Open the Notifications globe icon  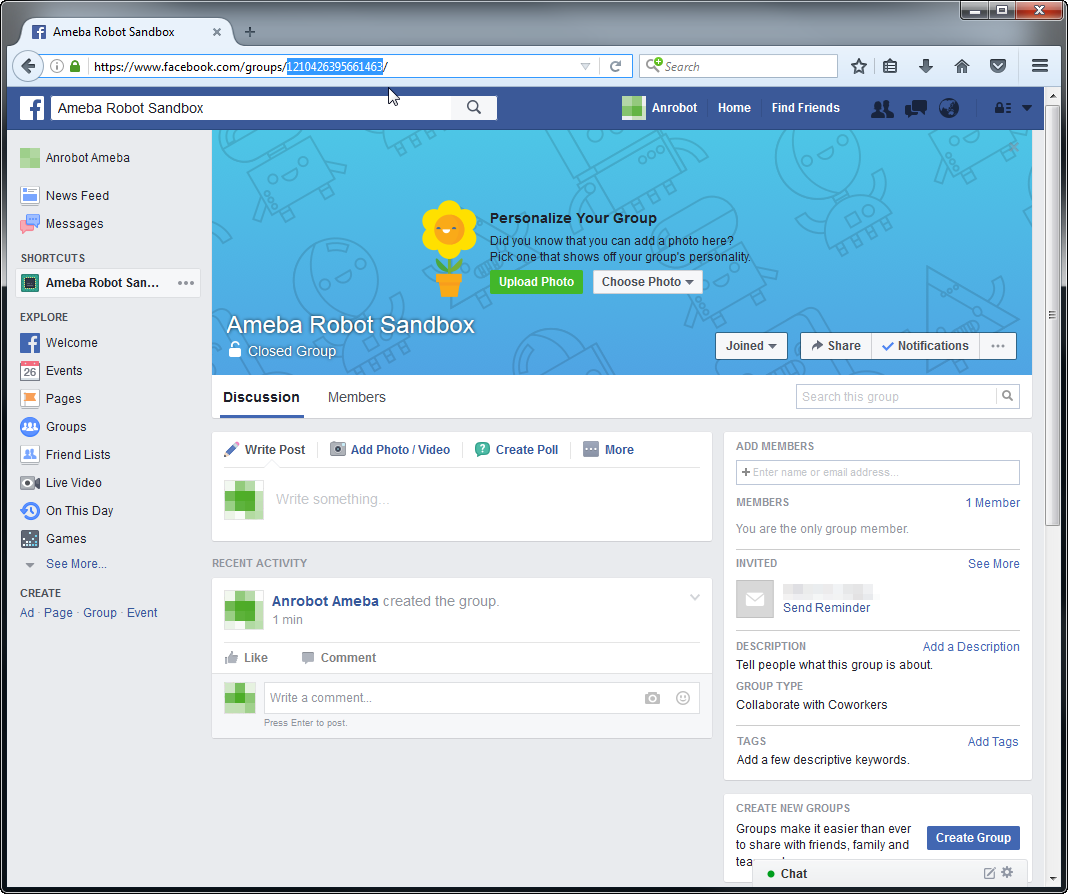coord(949,108)
